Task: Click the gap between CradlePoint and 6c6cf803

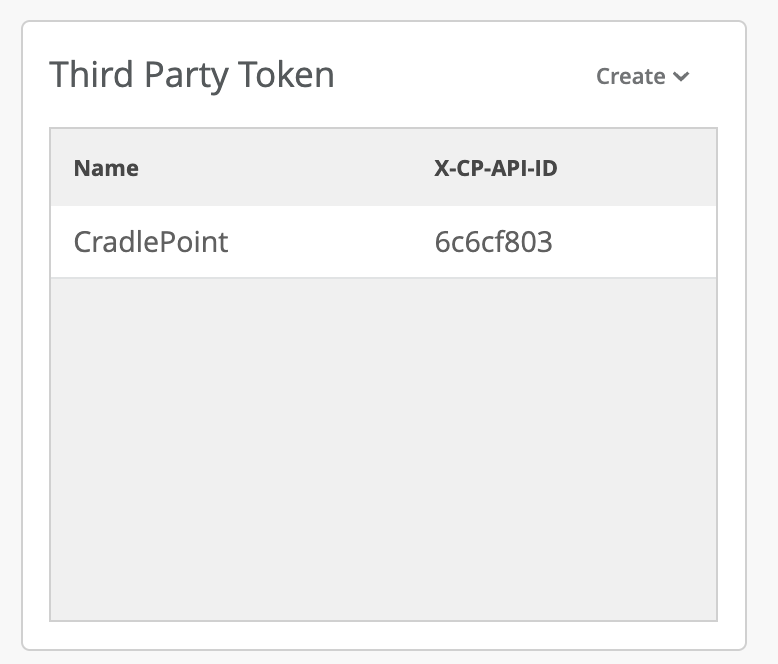Action: pyautogui.click(x=330, y=242)
